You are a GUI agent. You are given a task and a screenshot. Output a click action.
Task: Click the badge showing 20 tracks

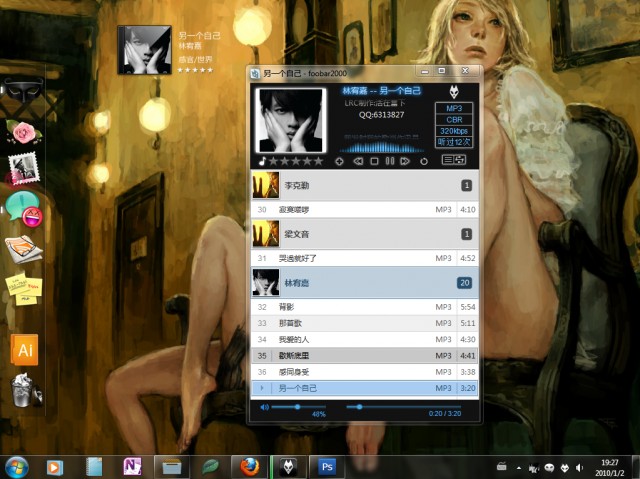click(x=464, y=283)
